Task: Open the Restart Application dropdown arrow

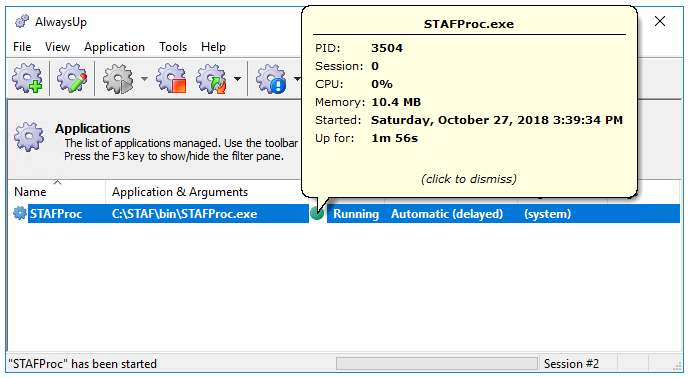Action: coord(237,79)
